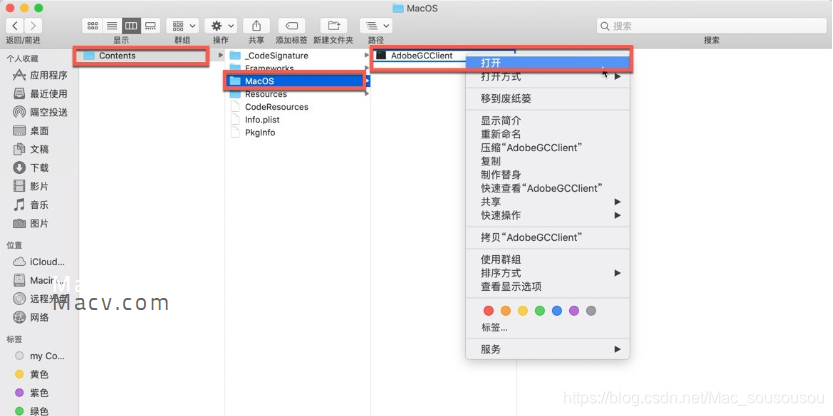Expand 打开方式 submenu
Image resolution: width=833 pixels, height=416 pixels.
point(547,77)
